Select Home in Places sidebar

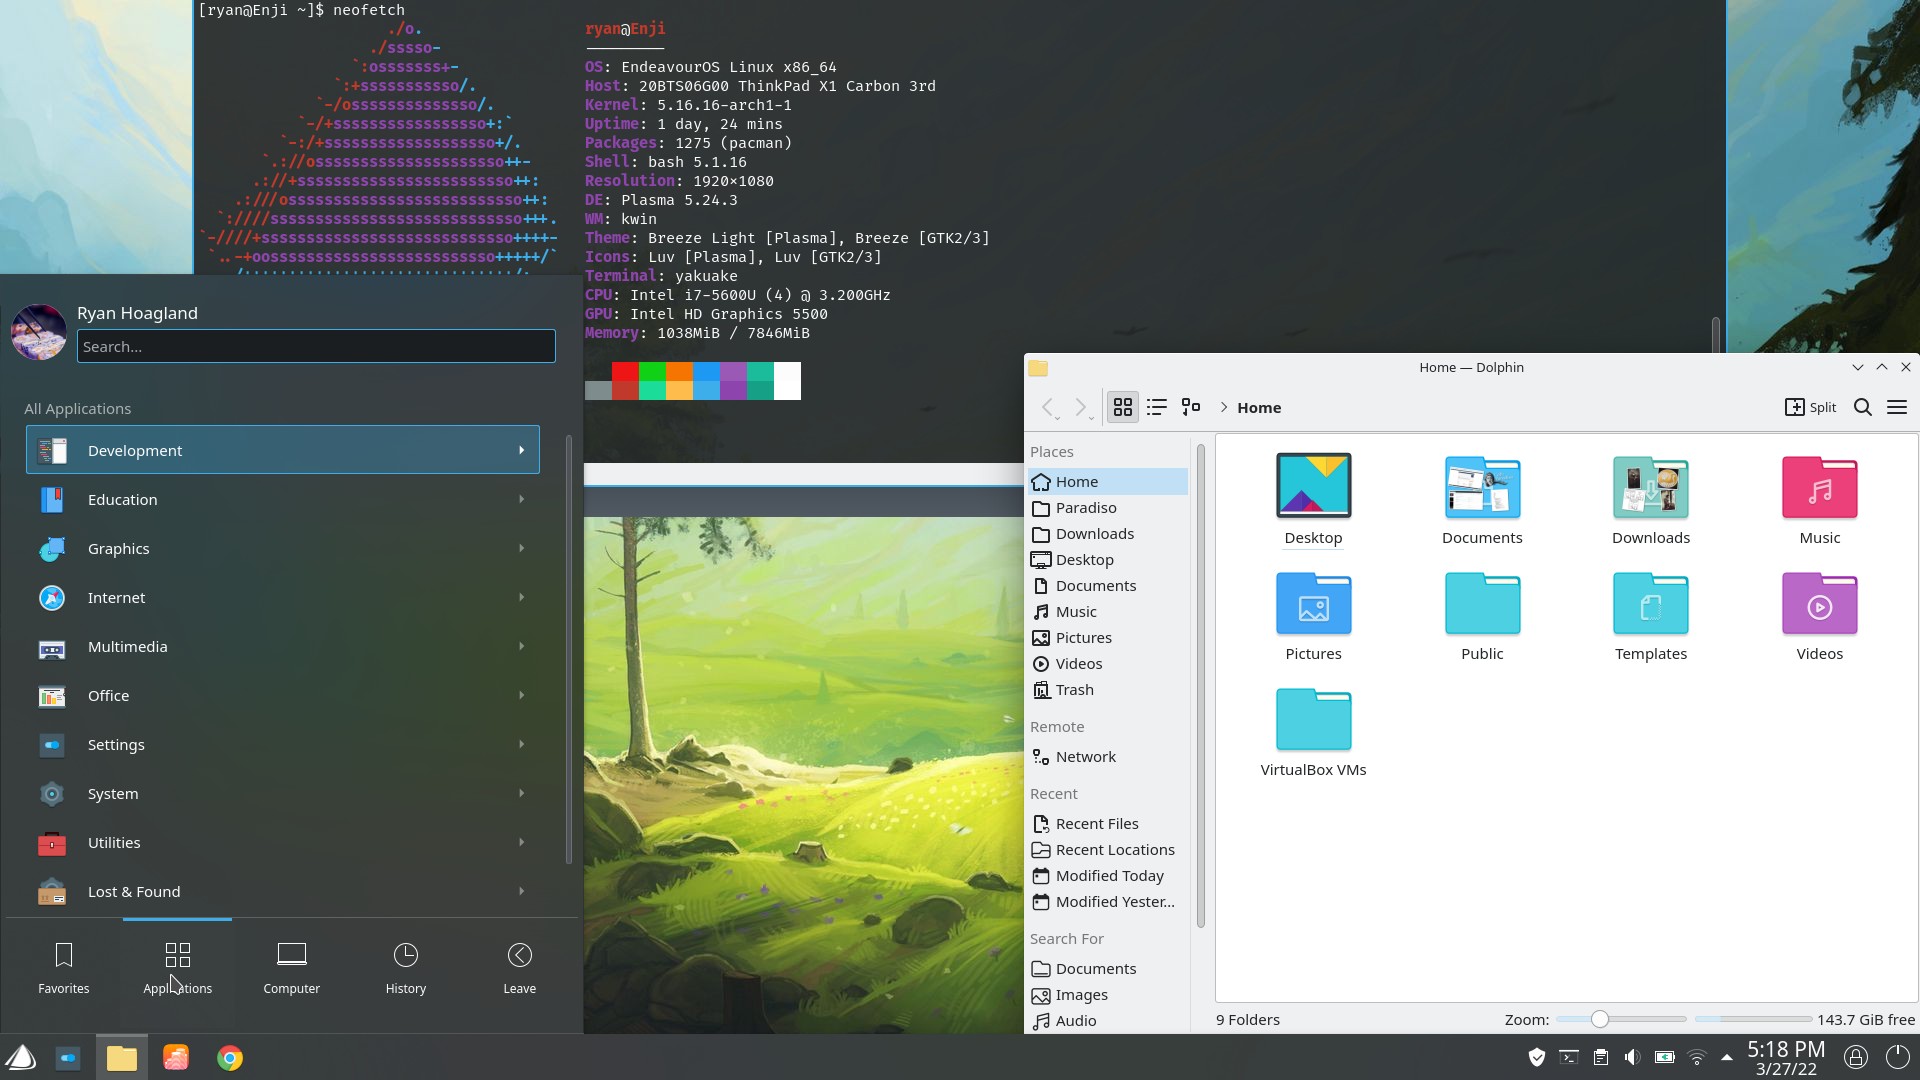point(1108,481)
